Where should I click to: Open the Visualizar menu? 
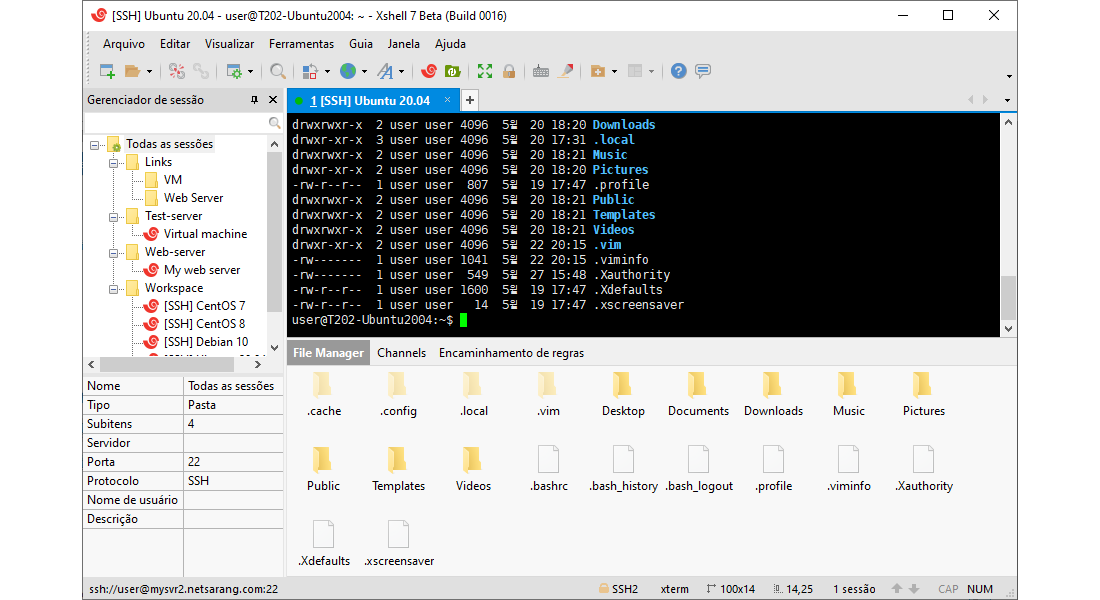(229, 44)
